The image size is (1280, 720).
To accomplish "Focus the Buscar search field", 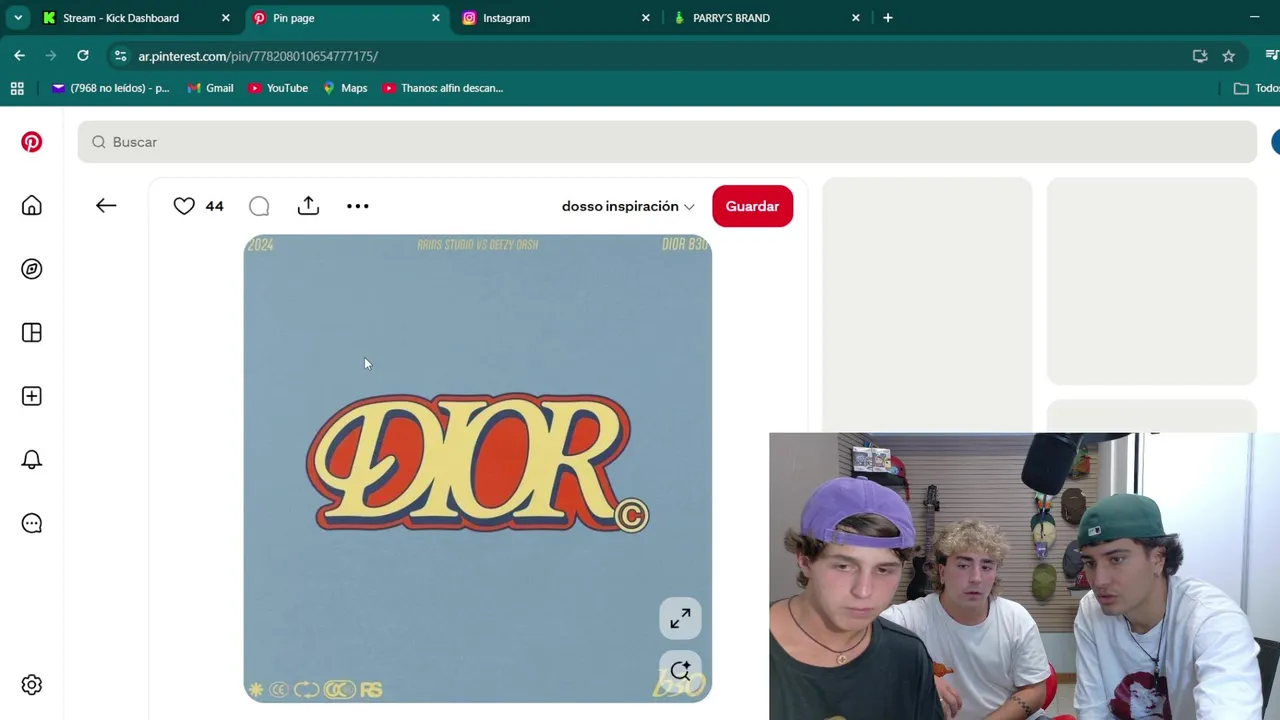I will click(667, 142).
